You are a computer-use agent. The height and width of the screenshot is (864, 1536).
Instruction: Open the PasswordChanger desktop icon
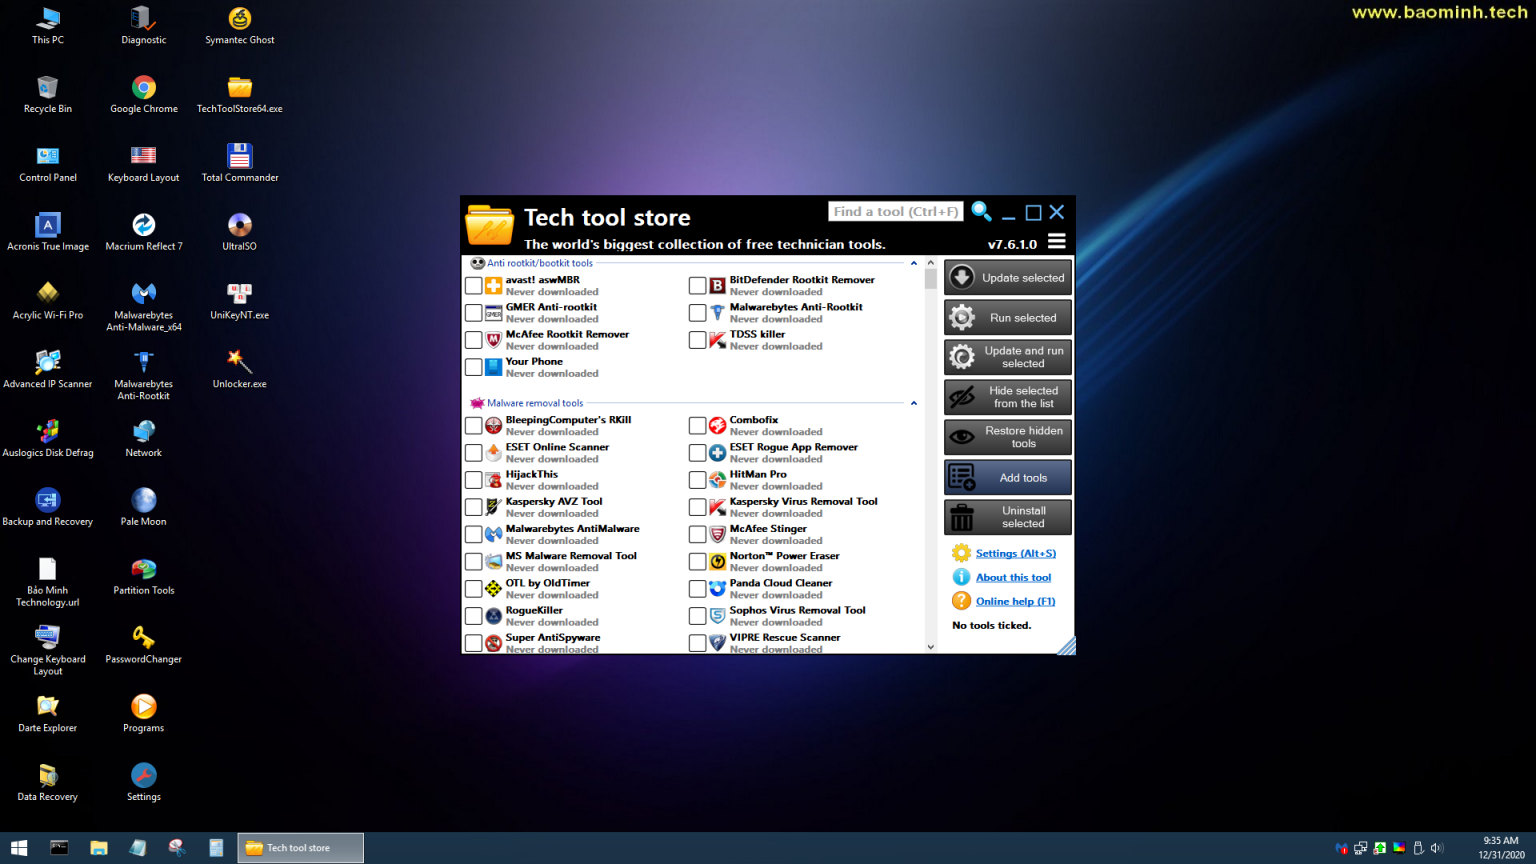click(144, 647)
